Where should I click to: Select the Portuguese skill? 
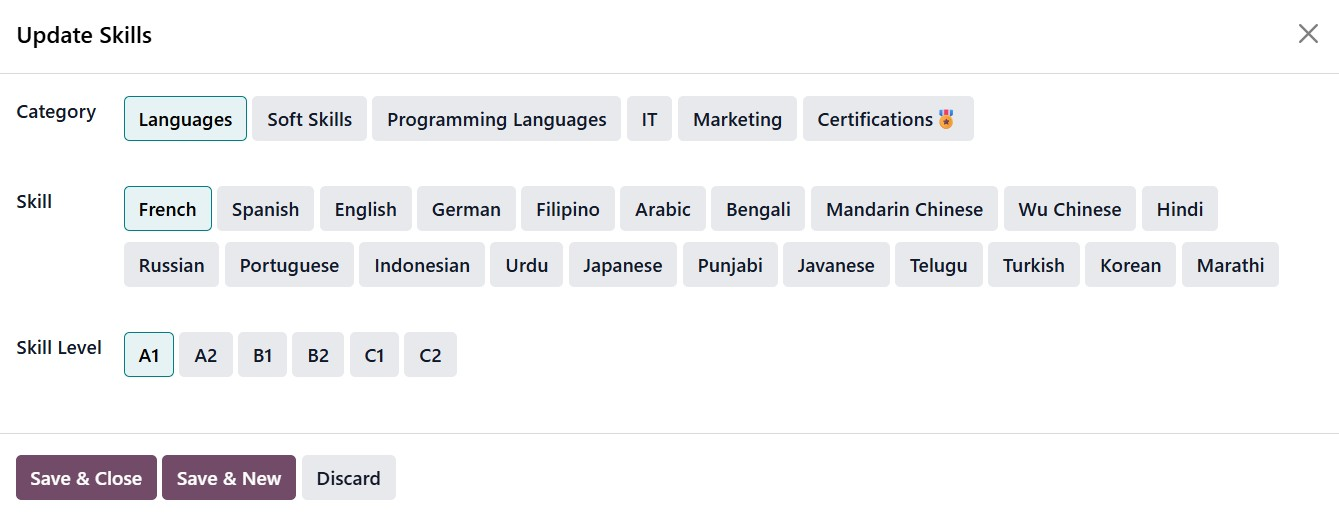289,265
